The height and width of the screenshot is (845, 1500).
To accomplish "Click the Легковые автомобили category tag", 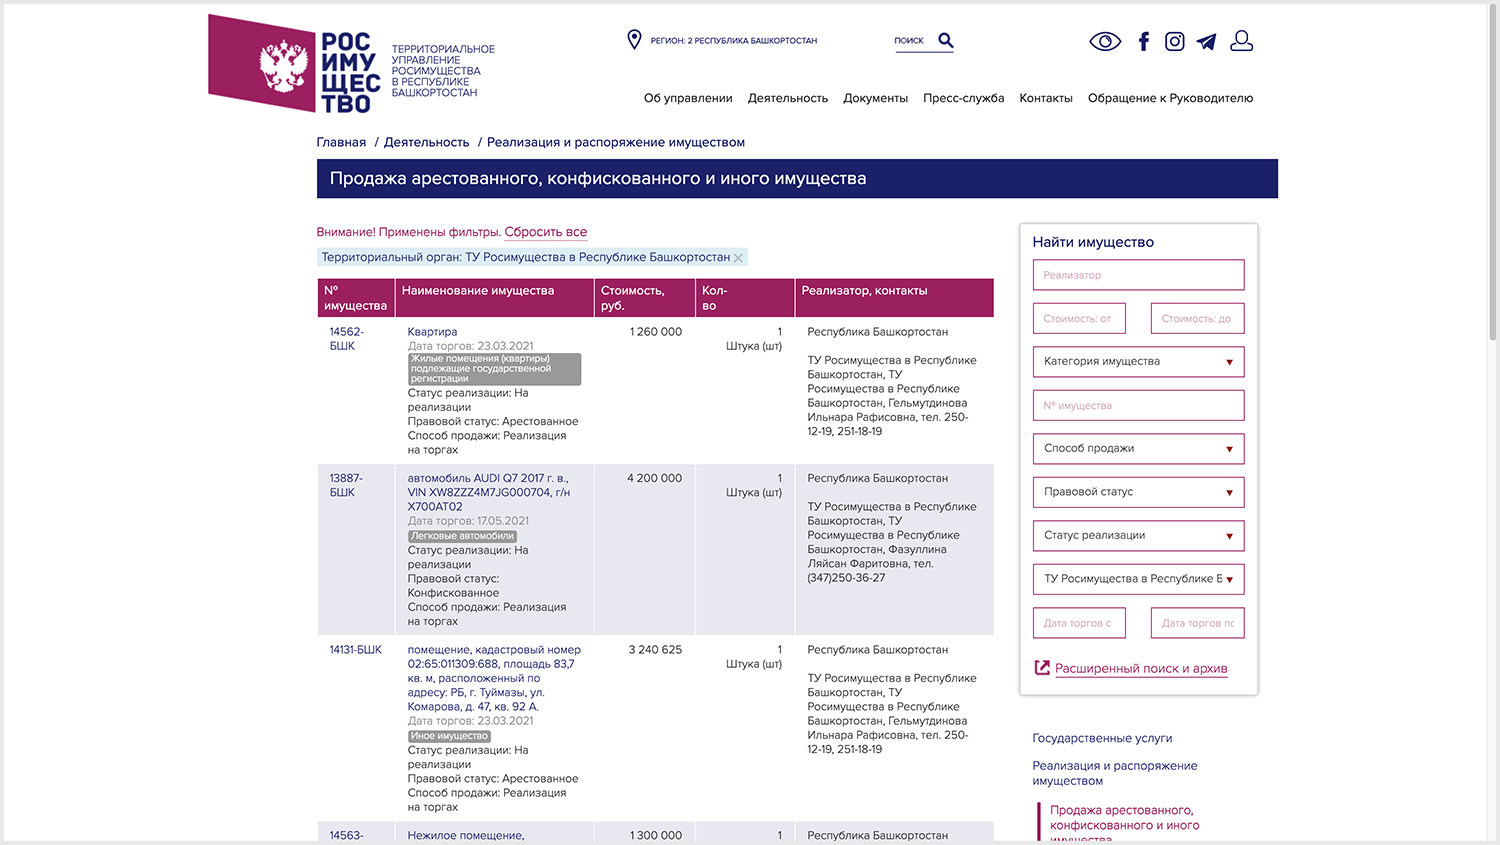I will (x=462, y=536).
